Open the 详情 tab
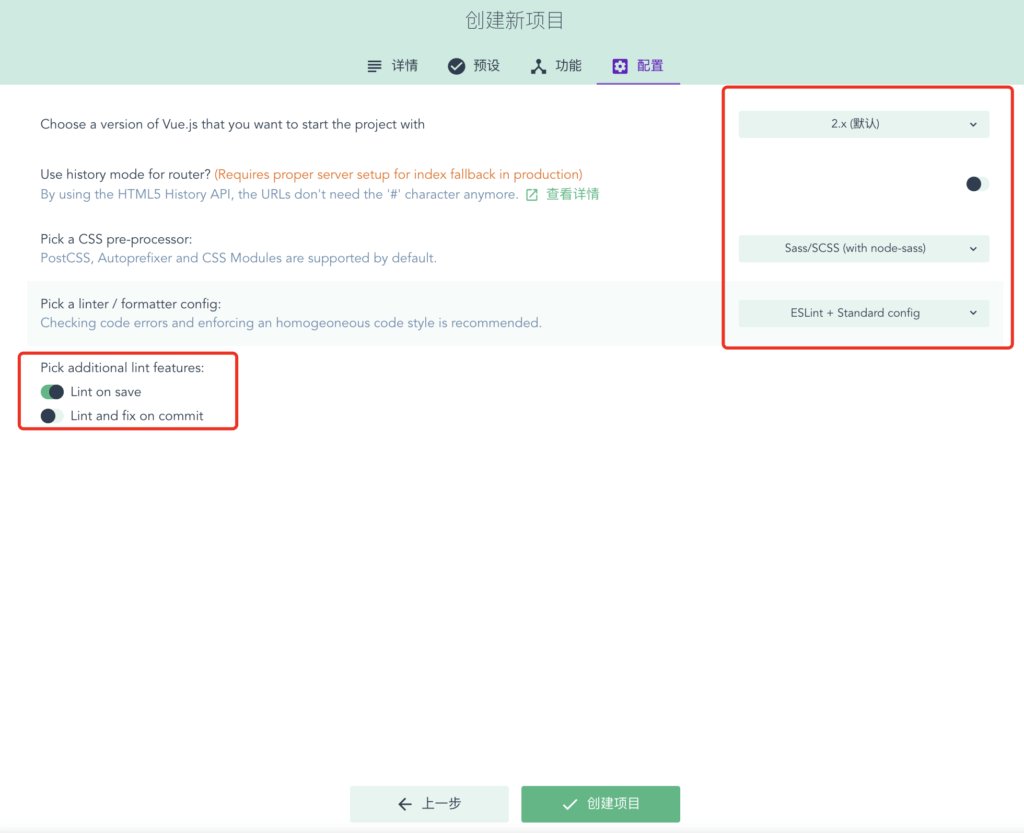1024x833 pixels. tap(392, 66)
